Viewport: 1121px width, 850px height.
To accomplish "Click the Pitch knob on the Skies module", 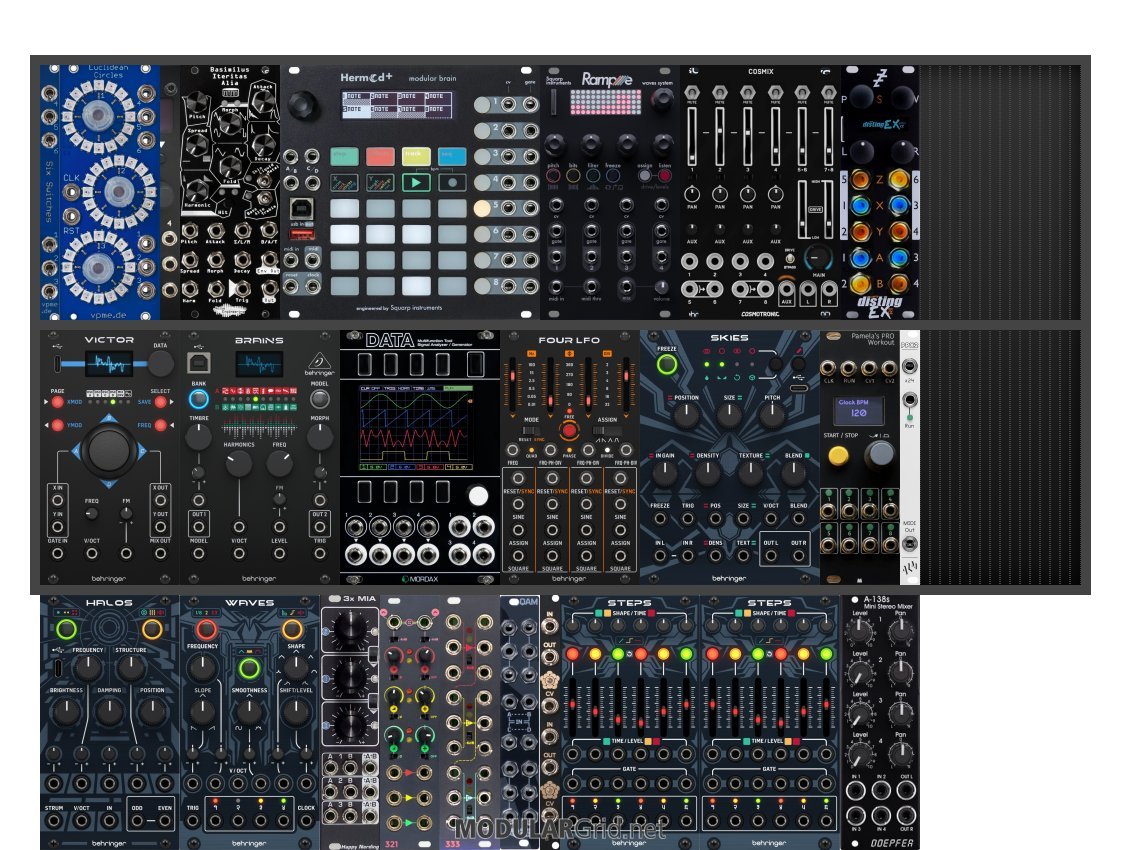I will [772, 414].
